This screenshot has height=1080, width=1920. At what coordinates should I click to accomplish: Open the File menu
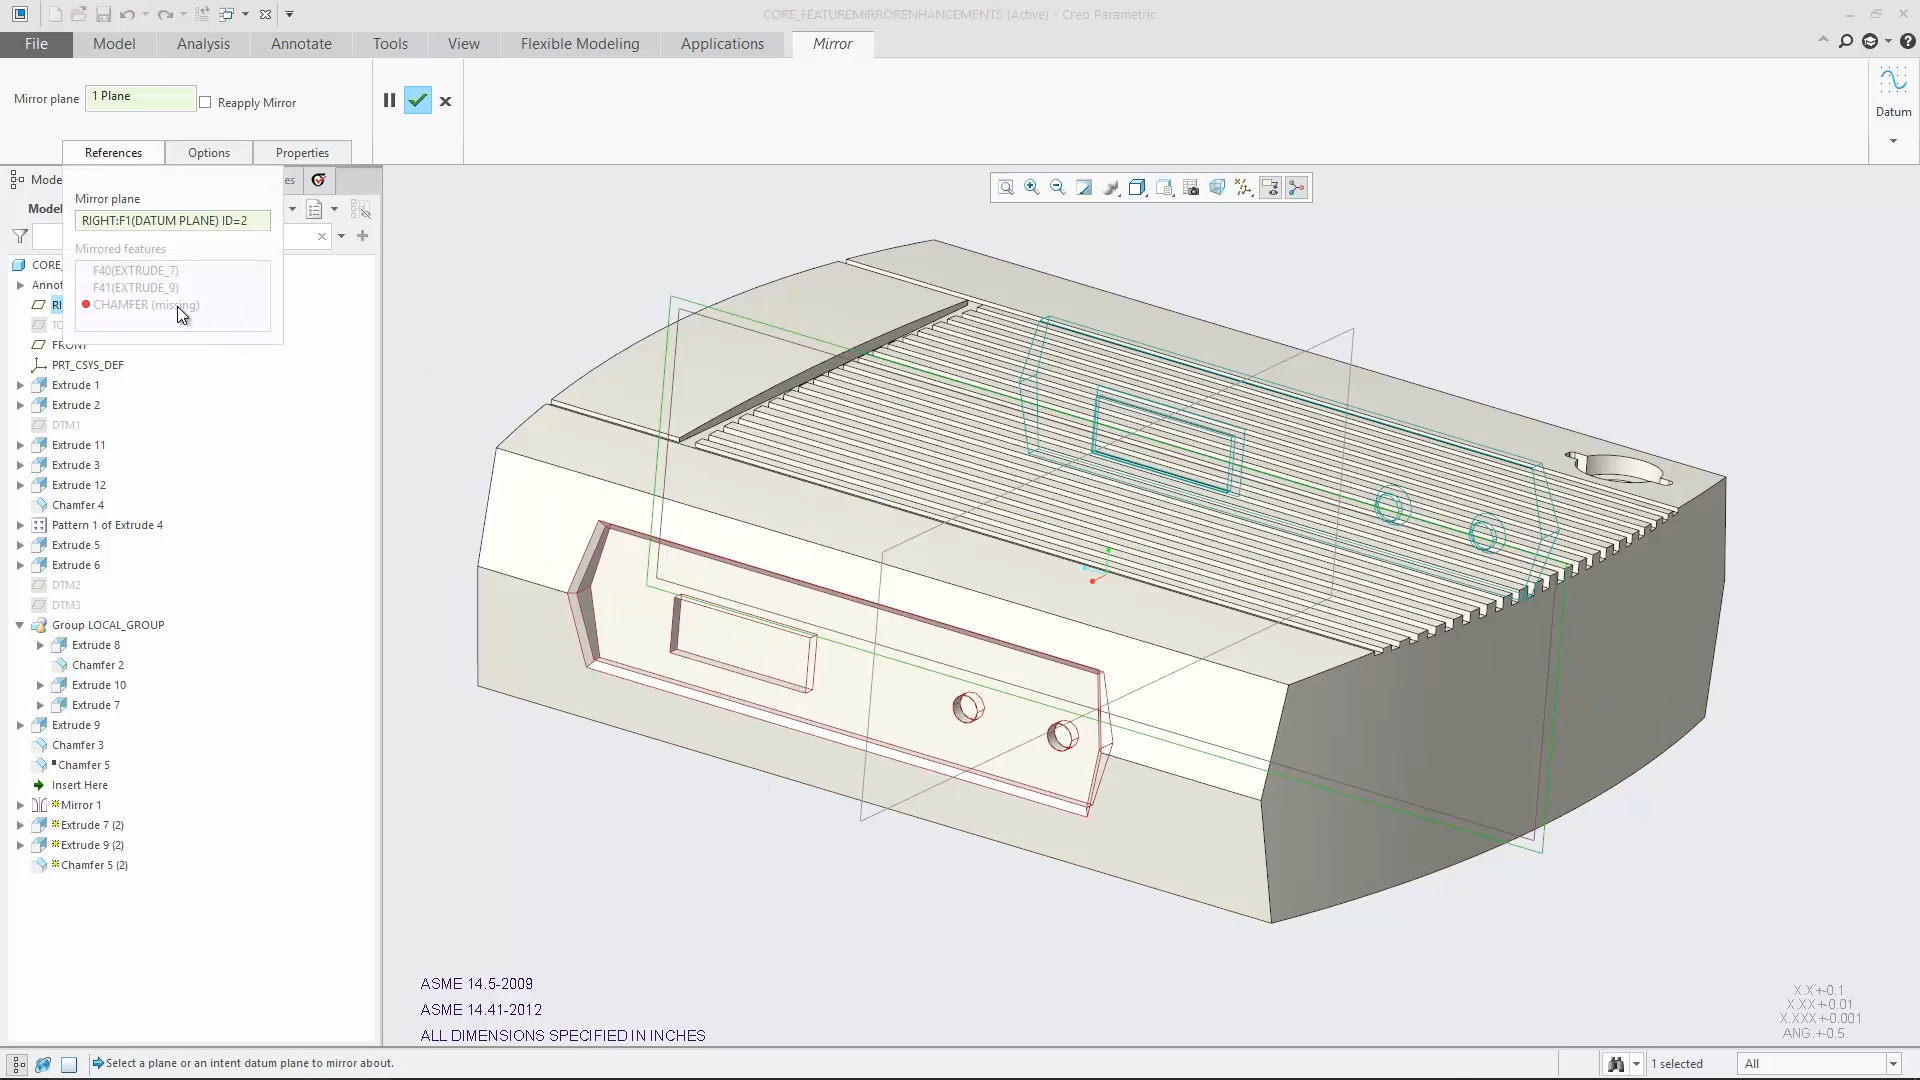(x=36, y=44)
